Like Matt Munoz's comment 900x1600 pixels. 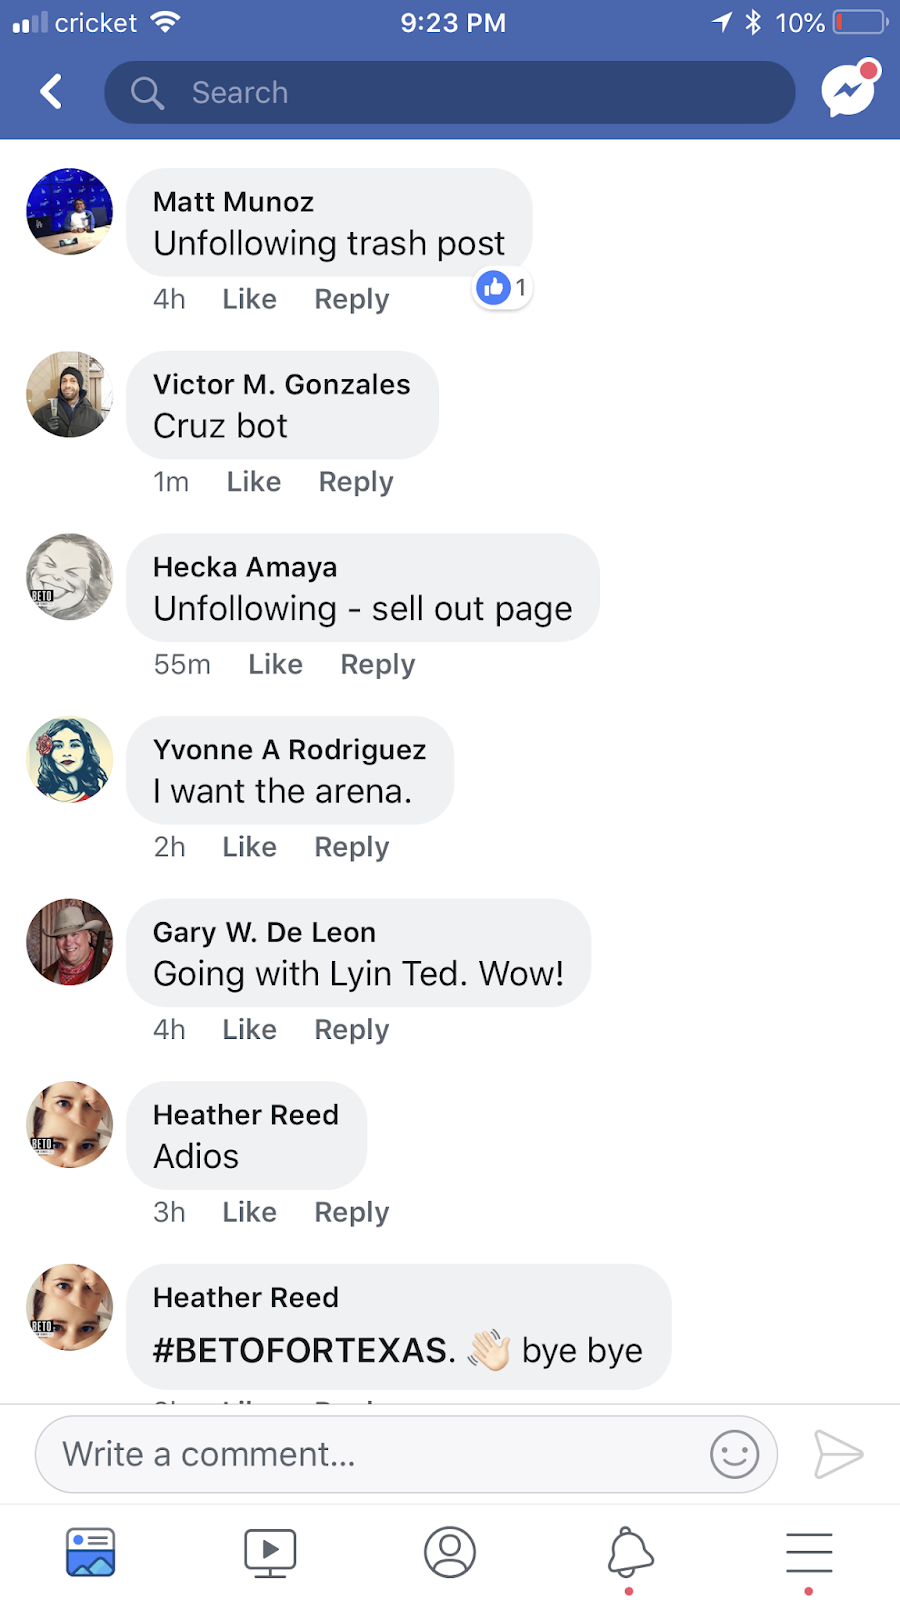coord(249,299)
